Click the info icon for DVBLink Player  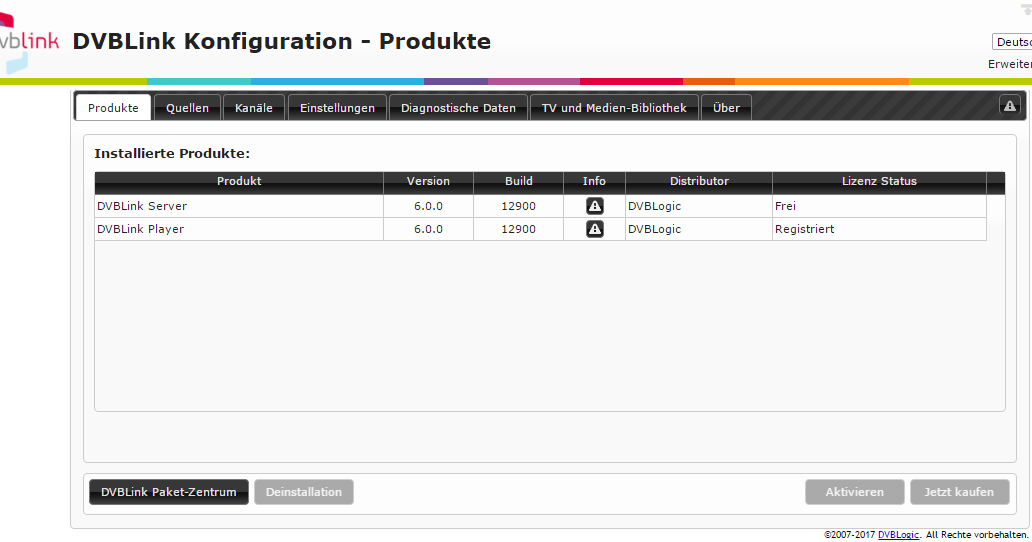point(594,229)
